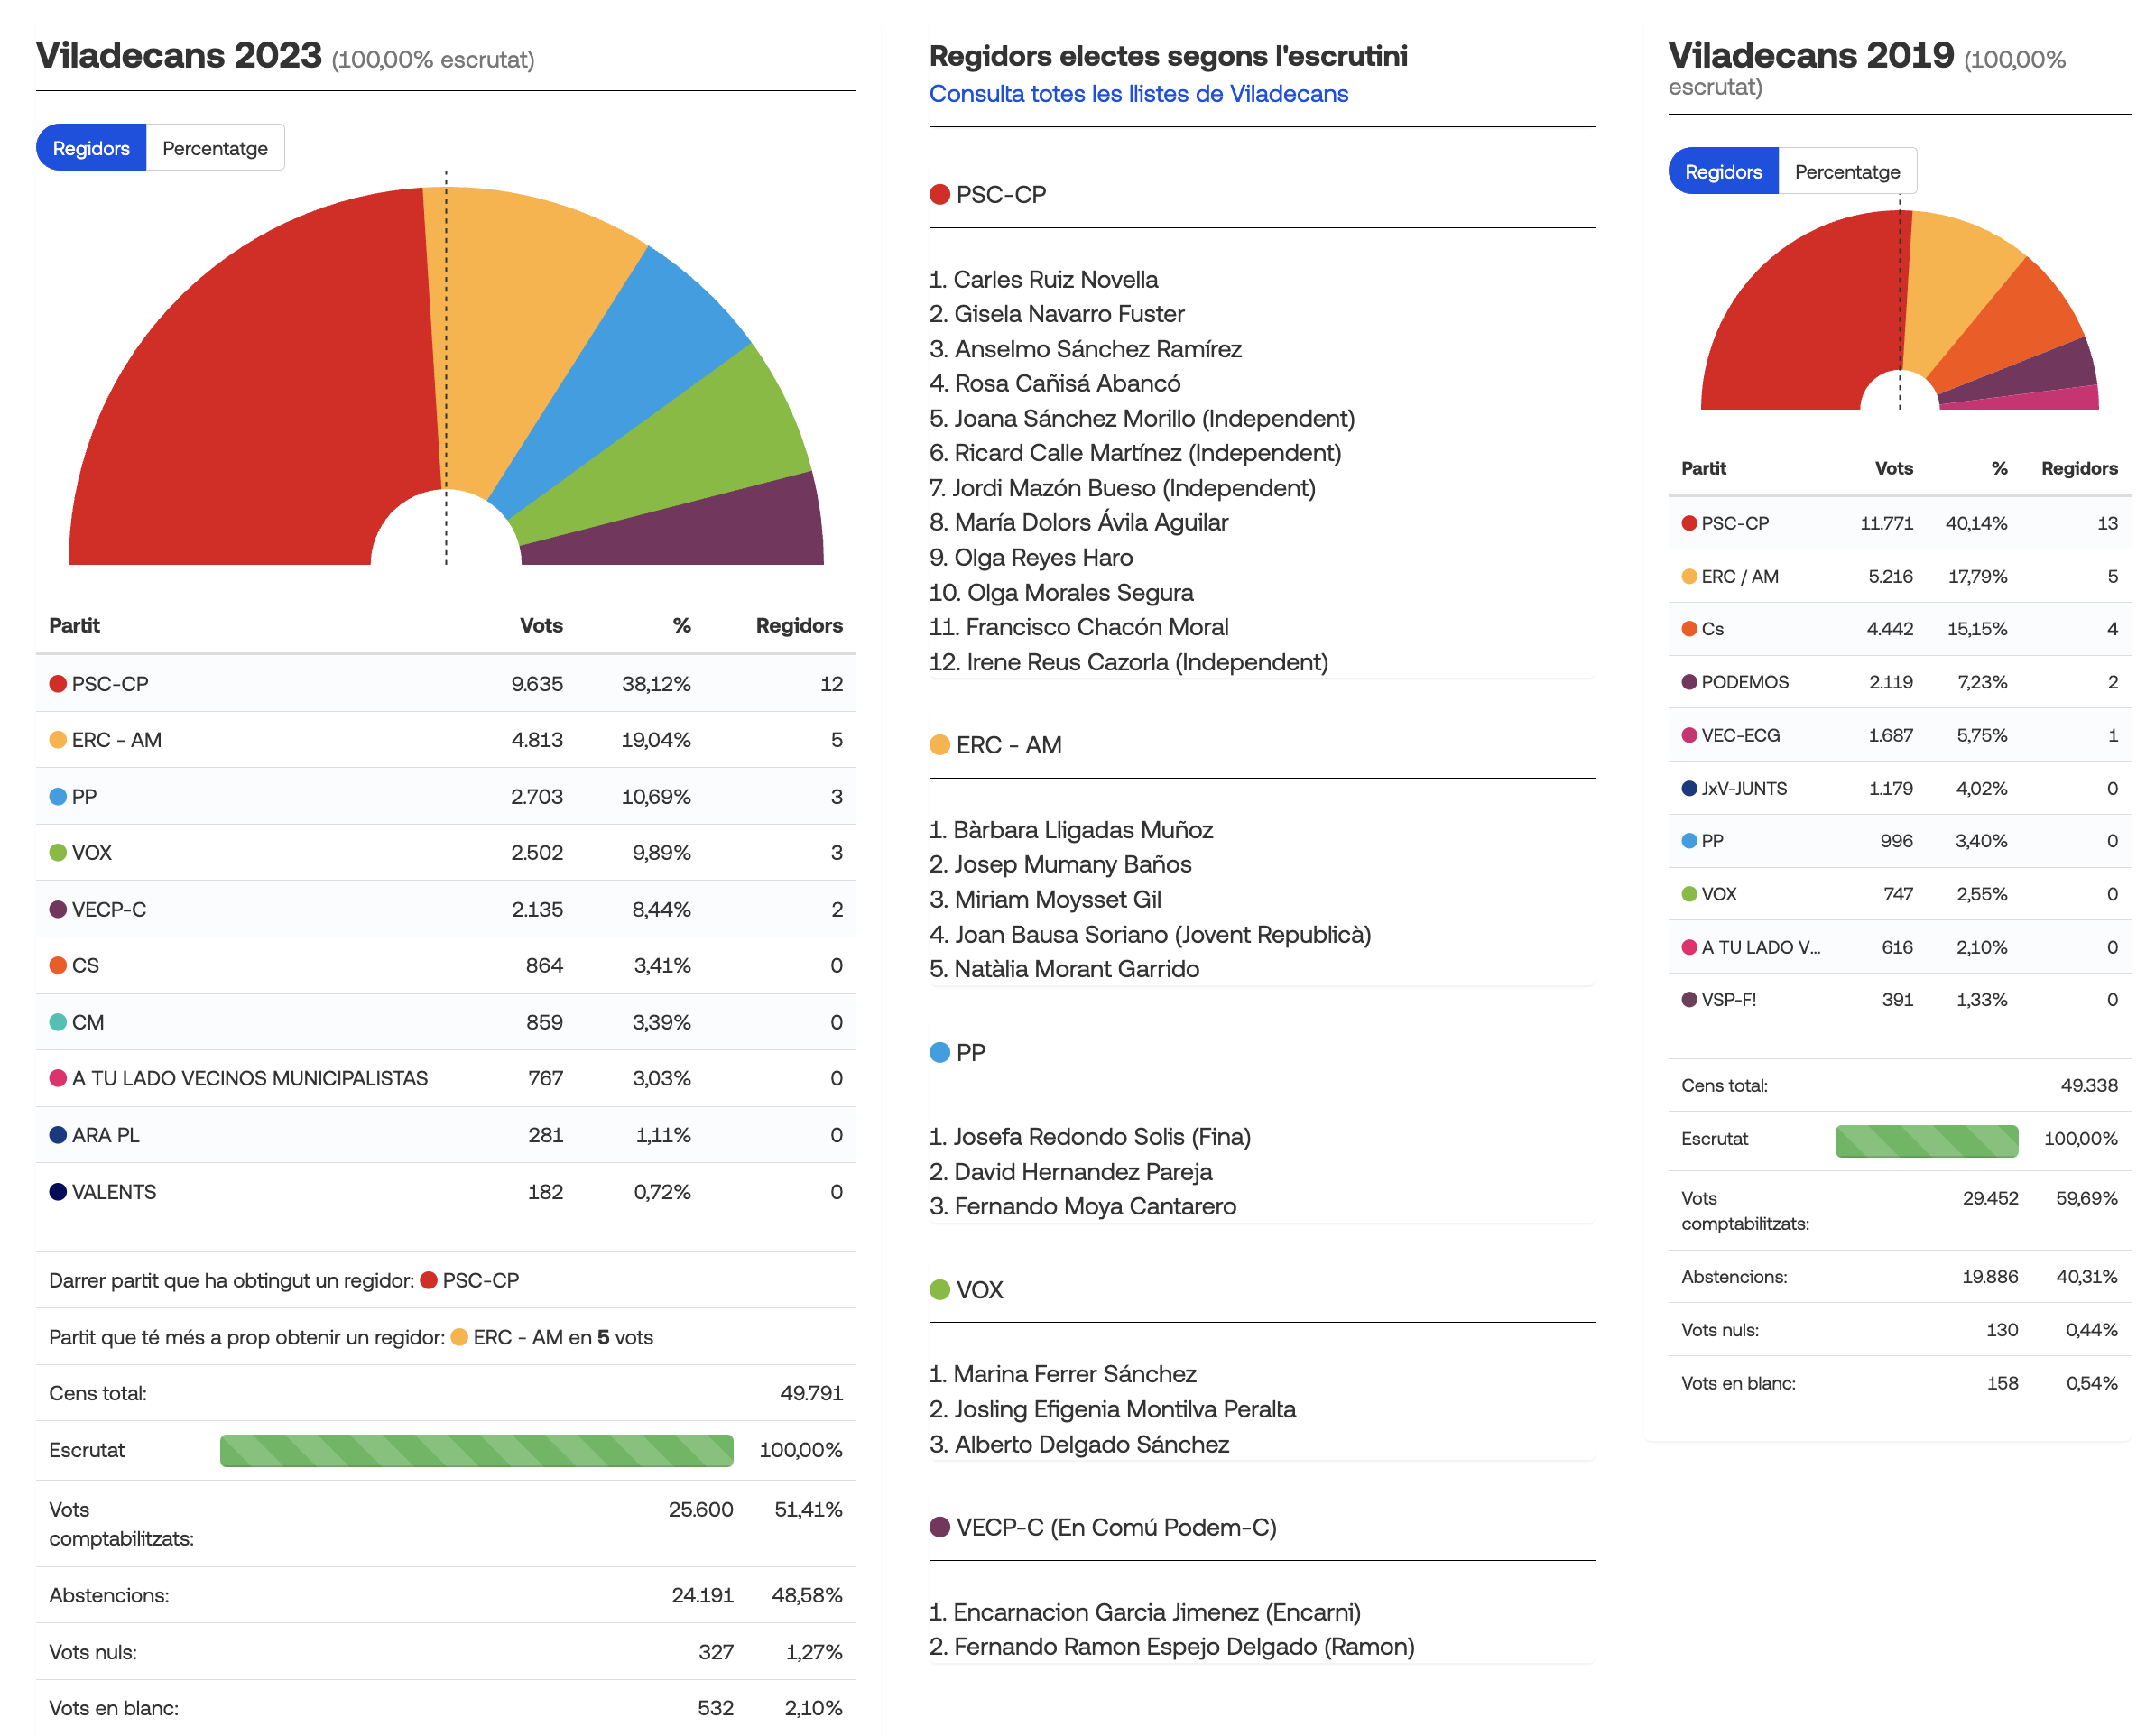
Task: Click the Abstencions value 24.191
Action: [x=702, y=1595]
